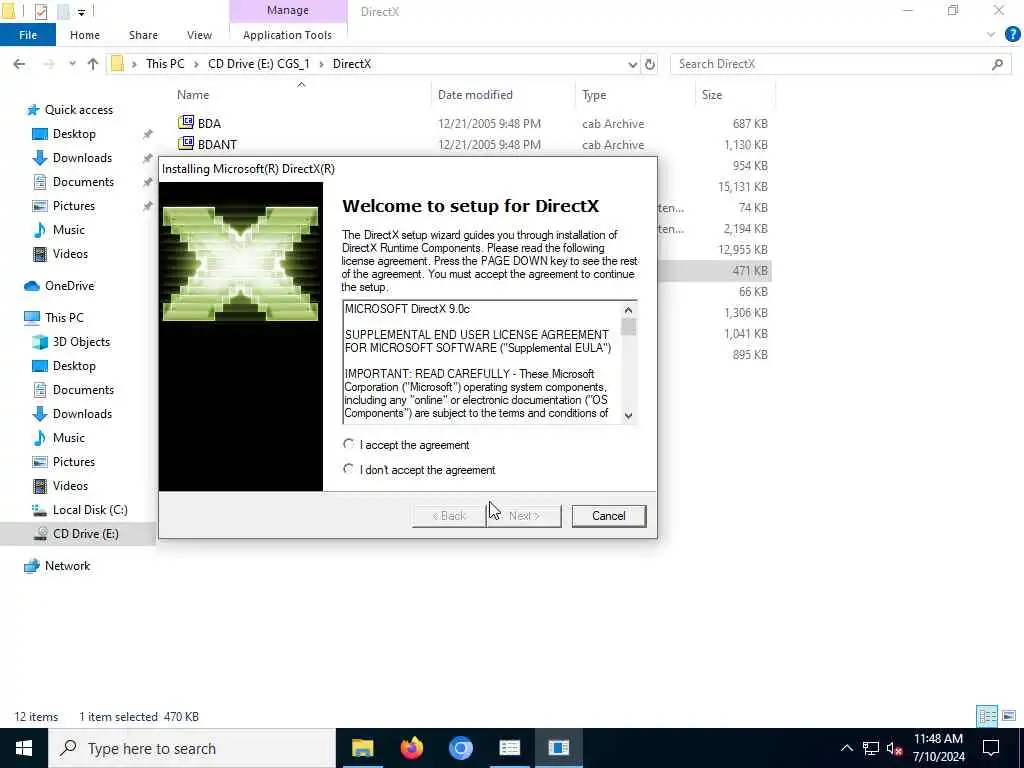Click up arrow of license agreement scrollbar
Viewport: 1024px width, 768px height.
tap(628, 310)
